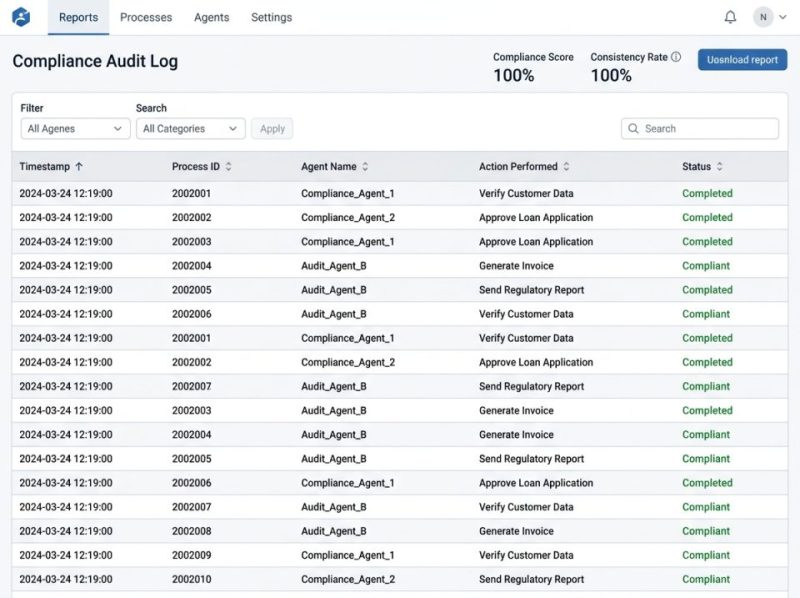800x598 pixels.
Task: Click the Action Performed header label
Action: pyautogui.click(x=518, y=166)
